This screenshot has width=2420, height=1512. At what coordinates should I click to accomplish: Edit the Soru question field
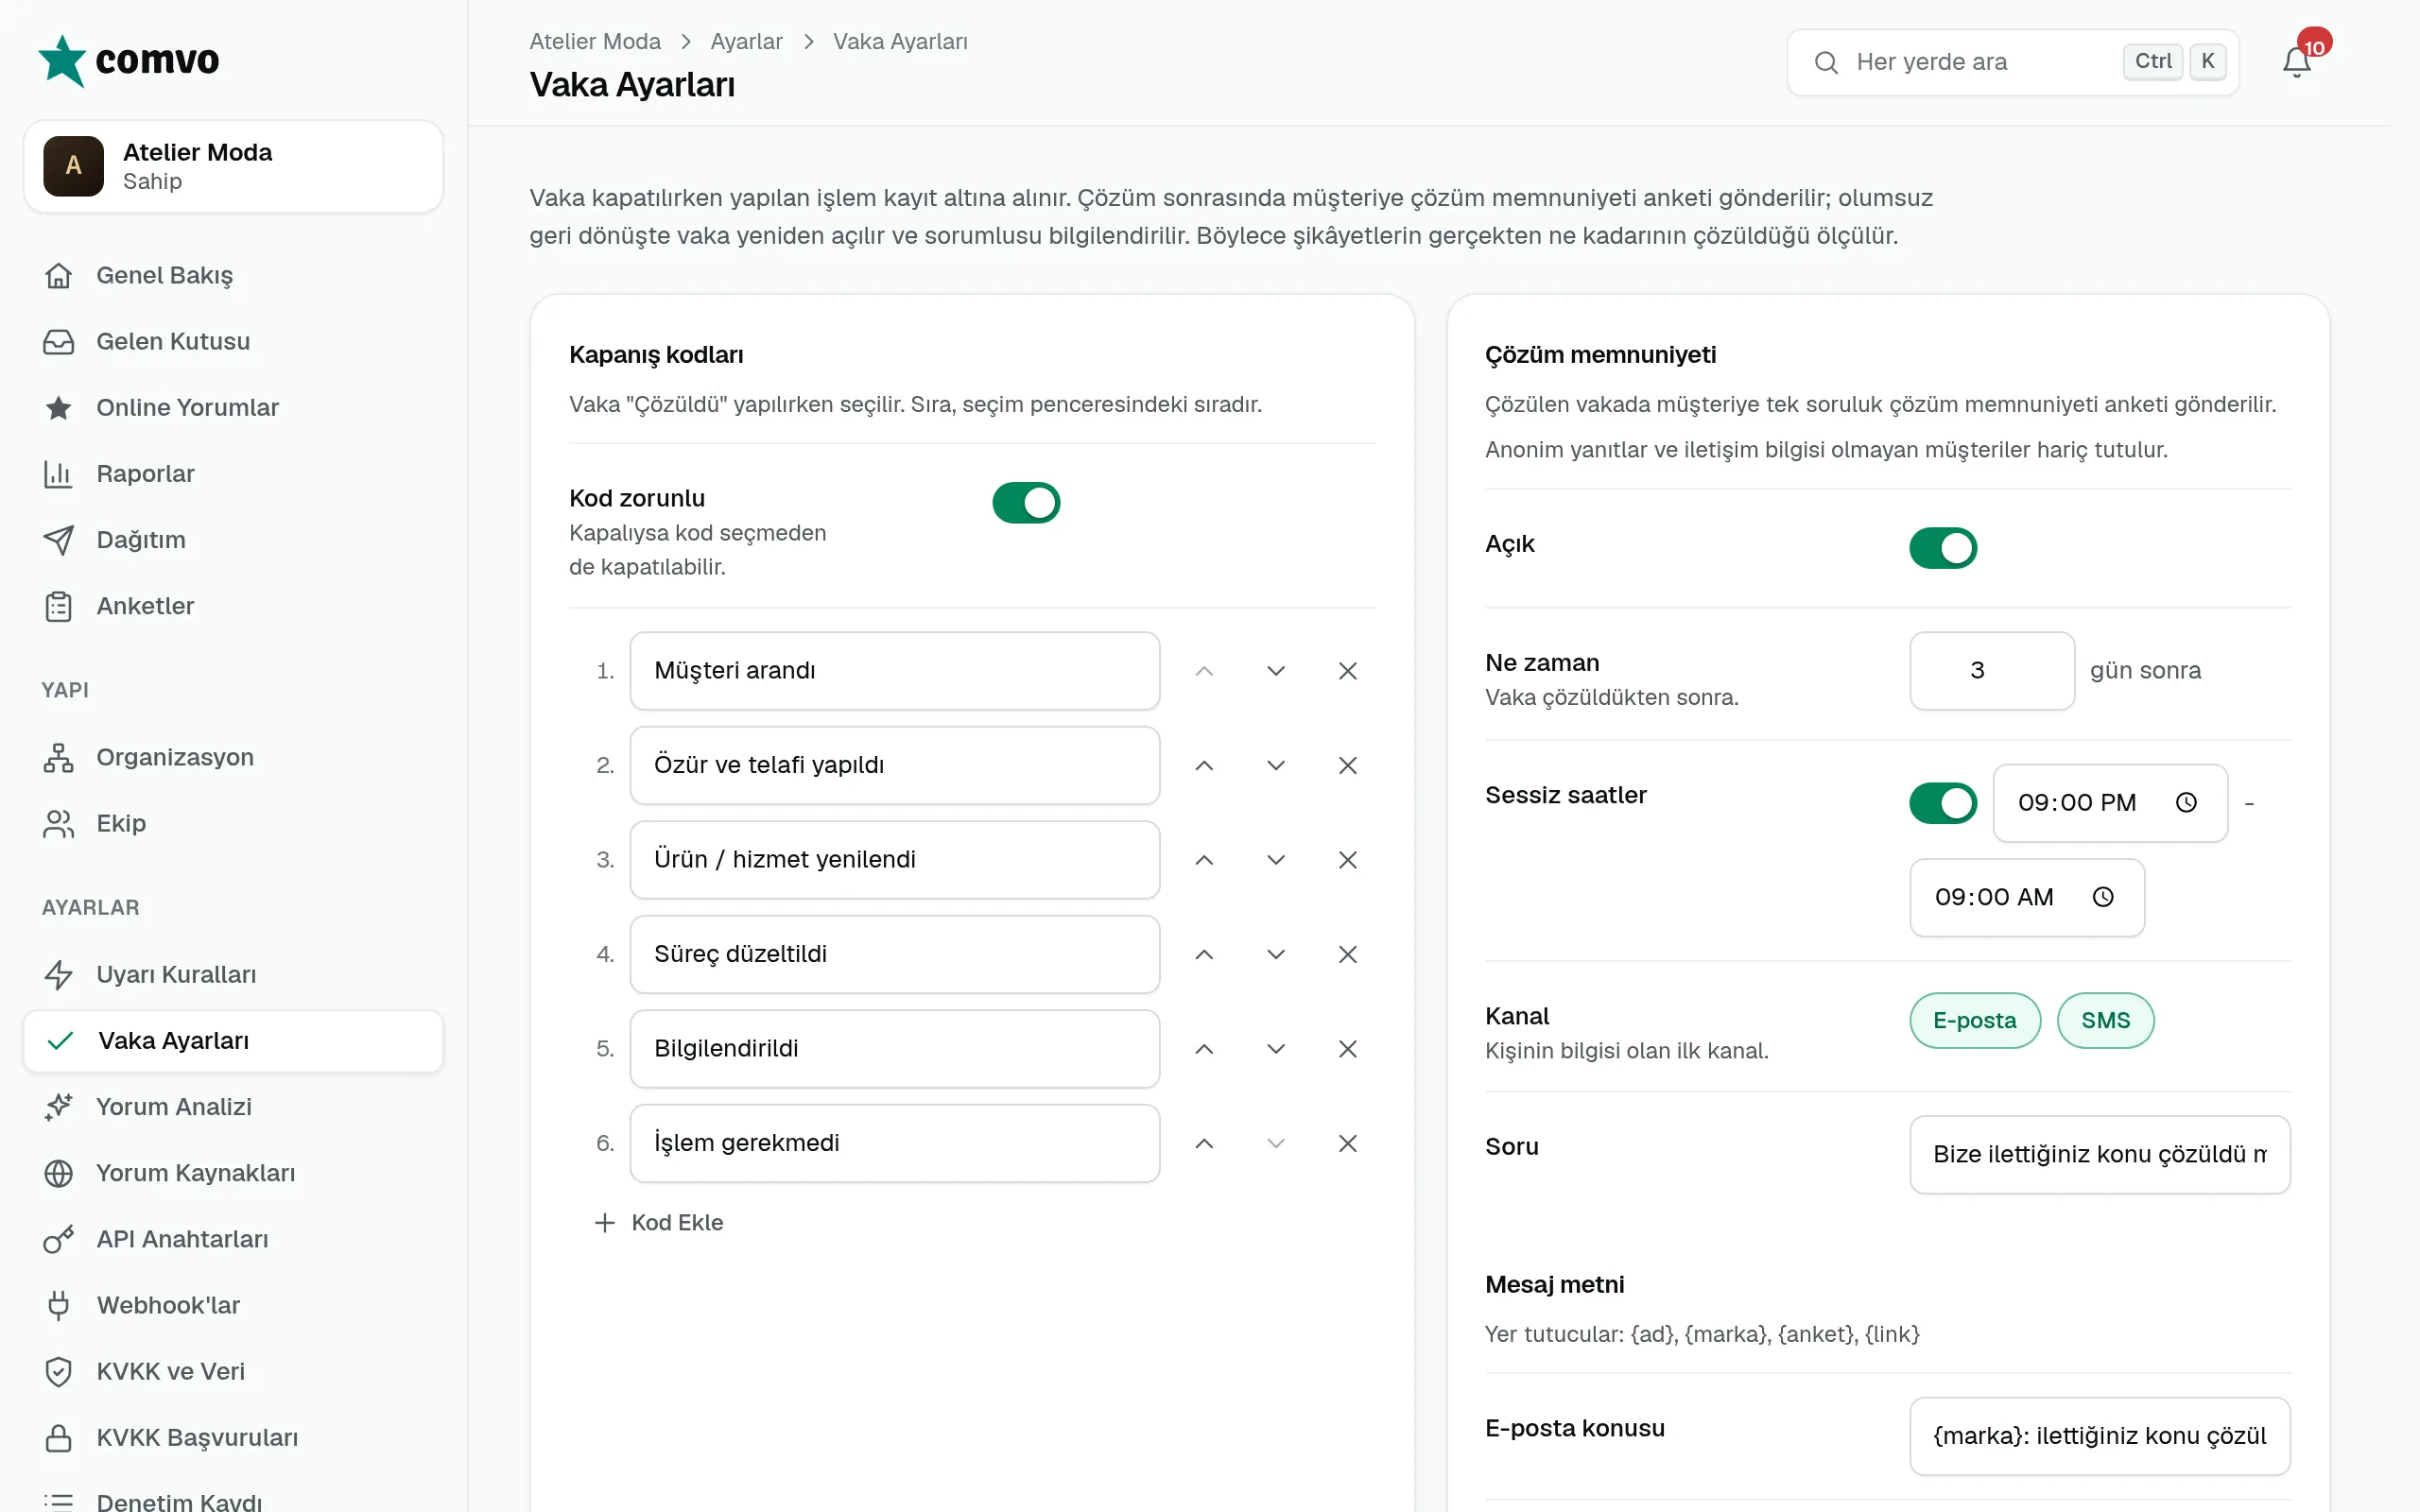pyautogui.click(x=2099, y=1154)
